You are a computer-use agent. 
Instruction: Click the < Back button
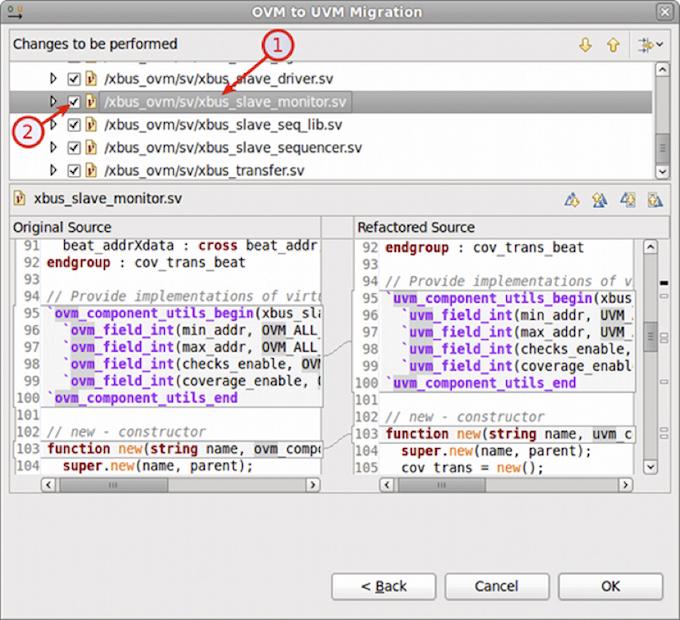[384, 587]
